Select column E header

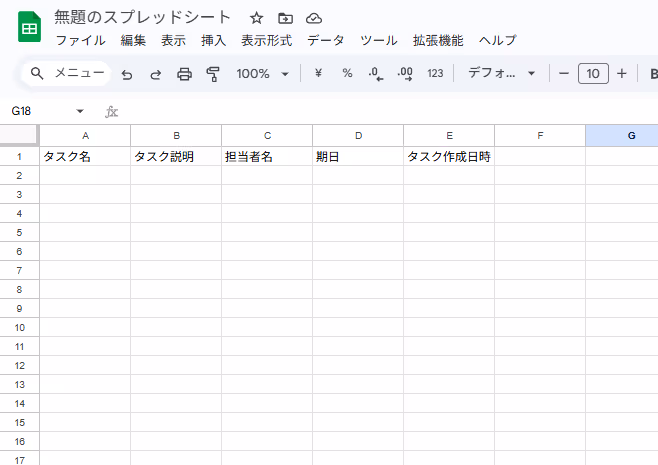449,136
